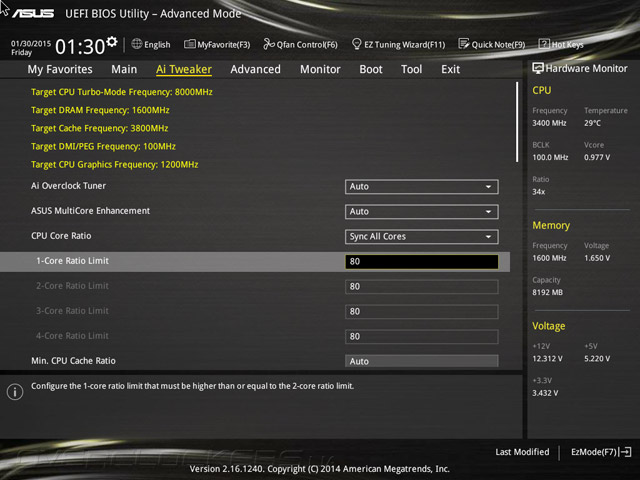Select the Exit tab
The width and height of the screenshot is (640, 480).
tap(450, 69)
